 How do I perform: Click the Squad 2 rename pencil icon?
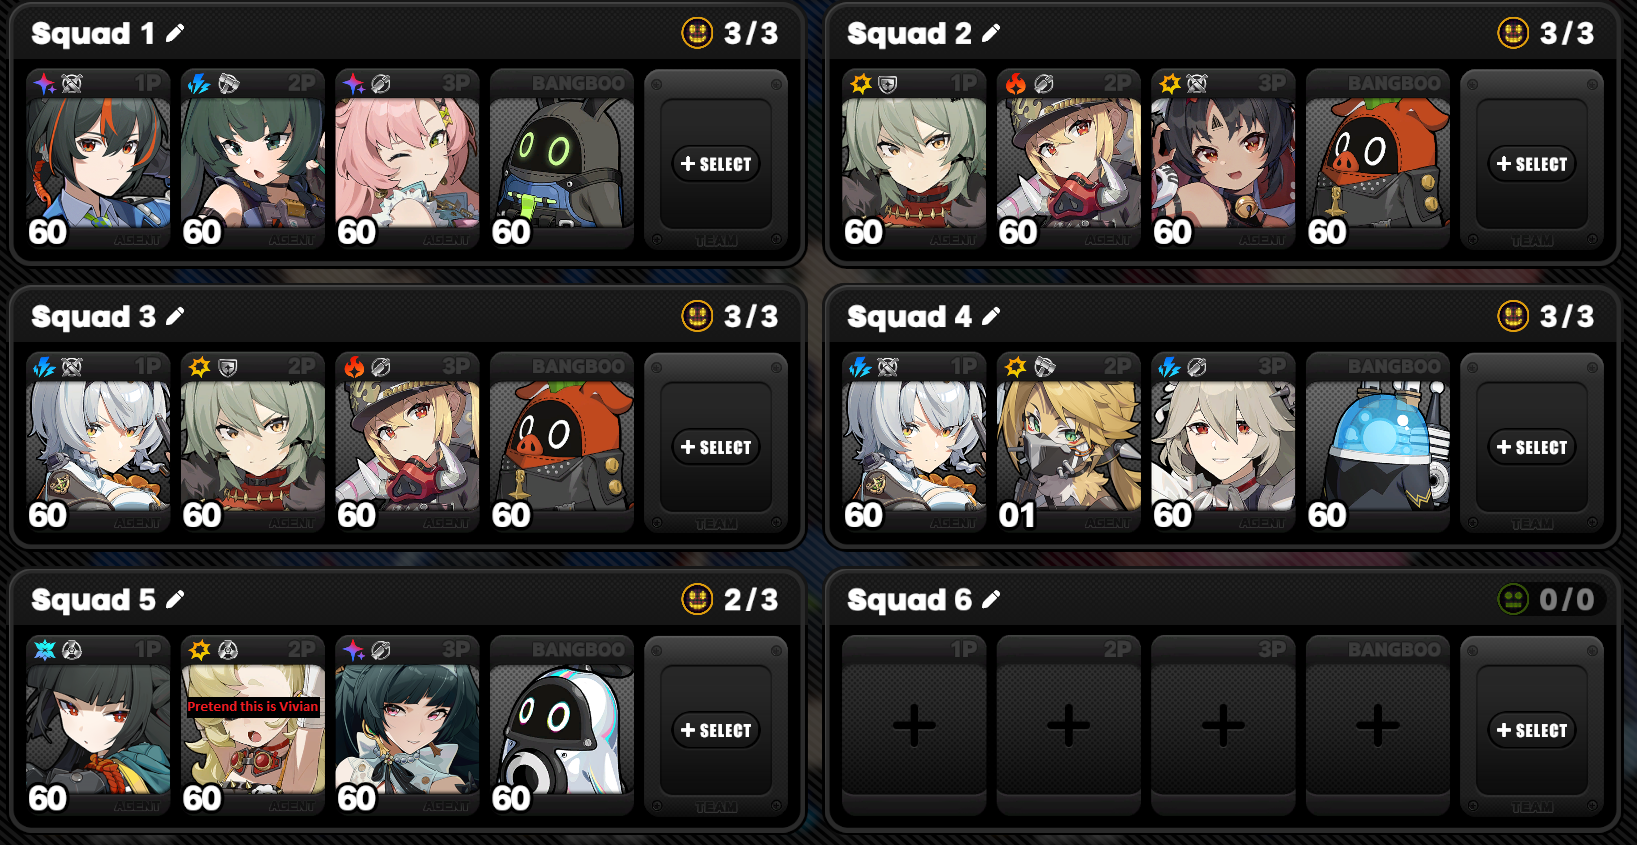pyautogui.click(x=991, y=34)
